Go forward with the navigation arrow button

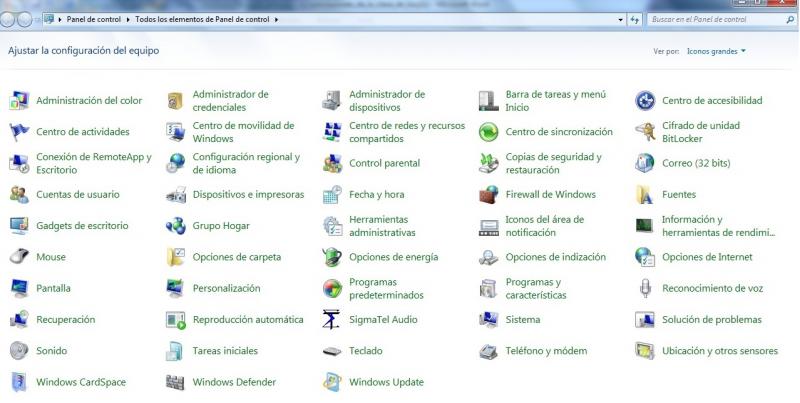24,19
